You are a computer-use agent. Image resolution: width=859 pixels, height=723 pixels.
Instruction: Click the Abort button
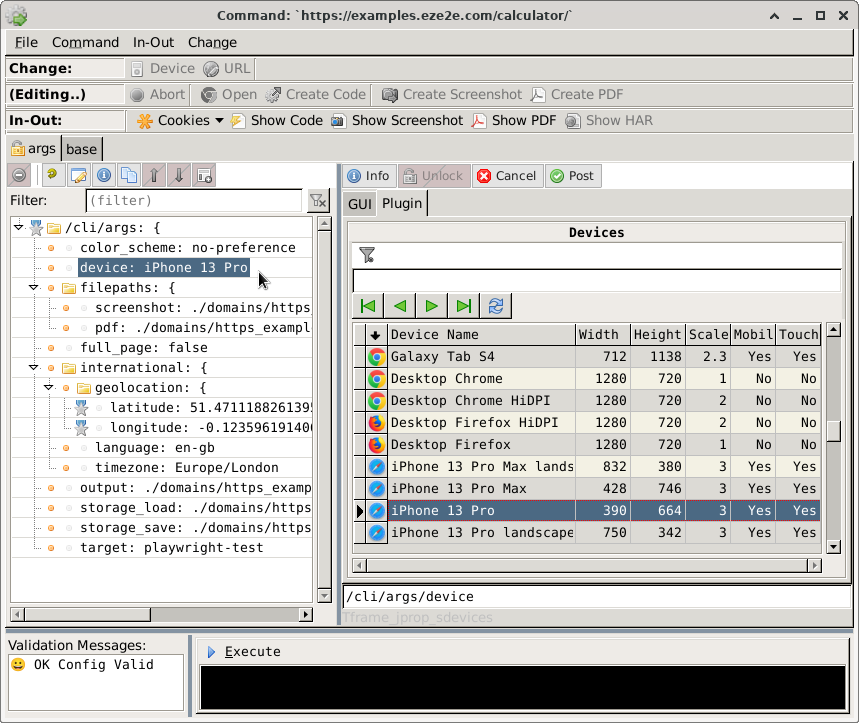(x=158, y=95)
